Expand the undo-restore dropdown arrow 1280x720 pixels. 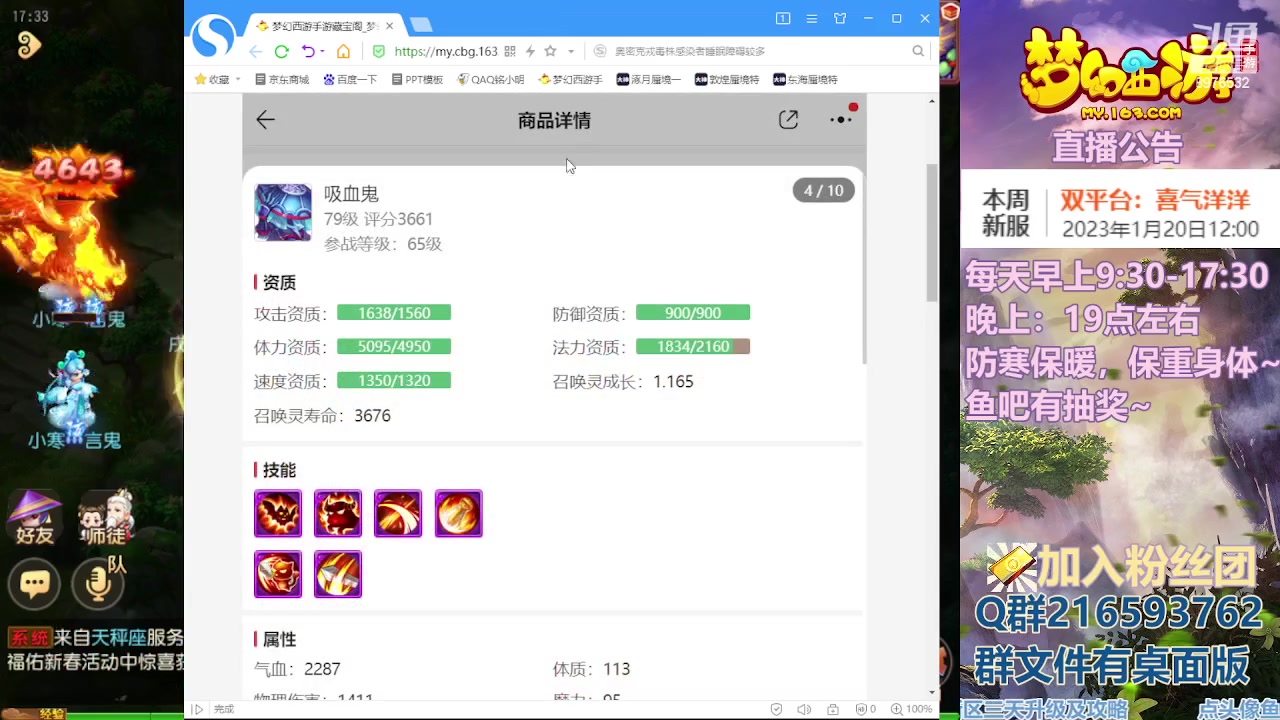tap(322, 51)
